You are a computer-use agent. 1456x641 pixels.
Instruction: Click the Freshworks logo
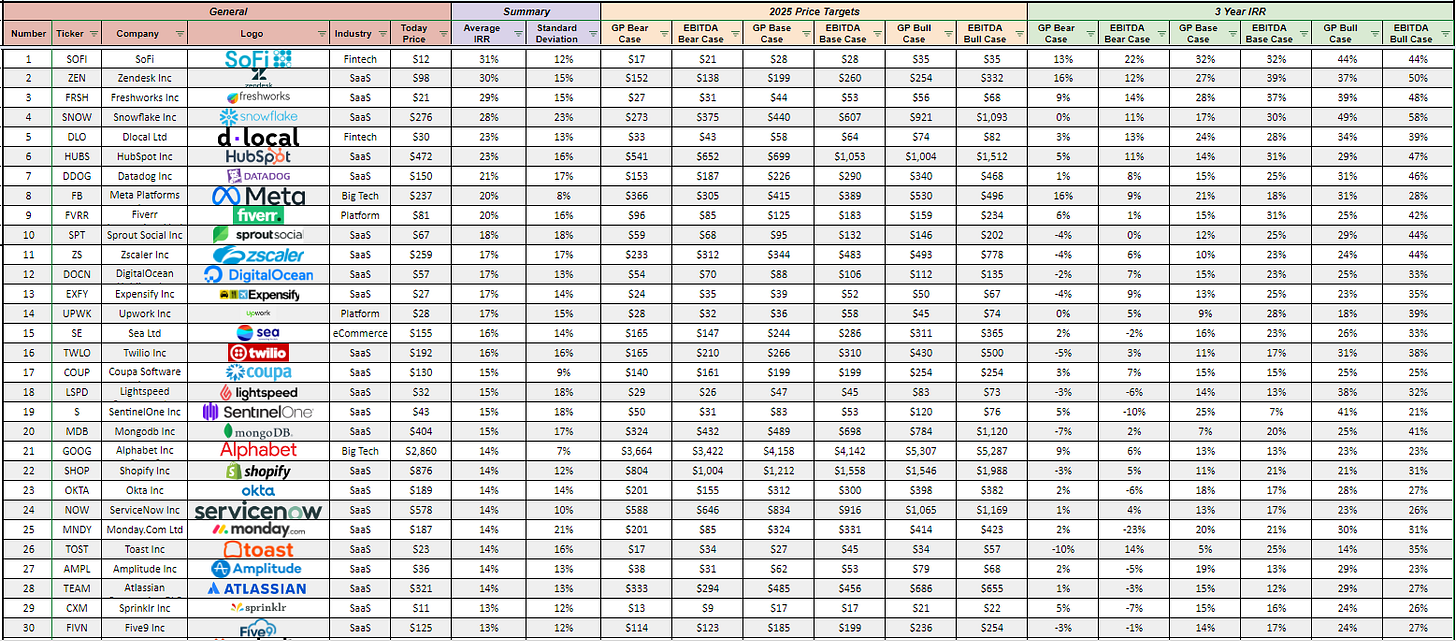259,97
